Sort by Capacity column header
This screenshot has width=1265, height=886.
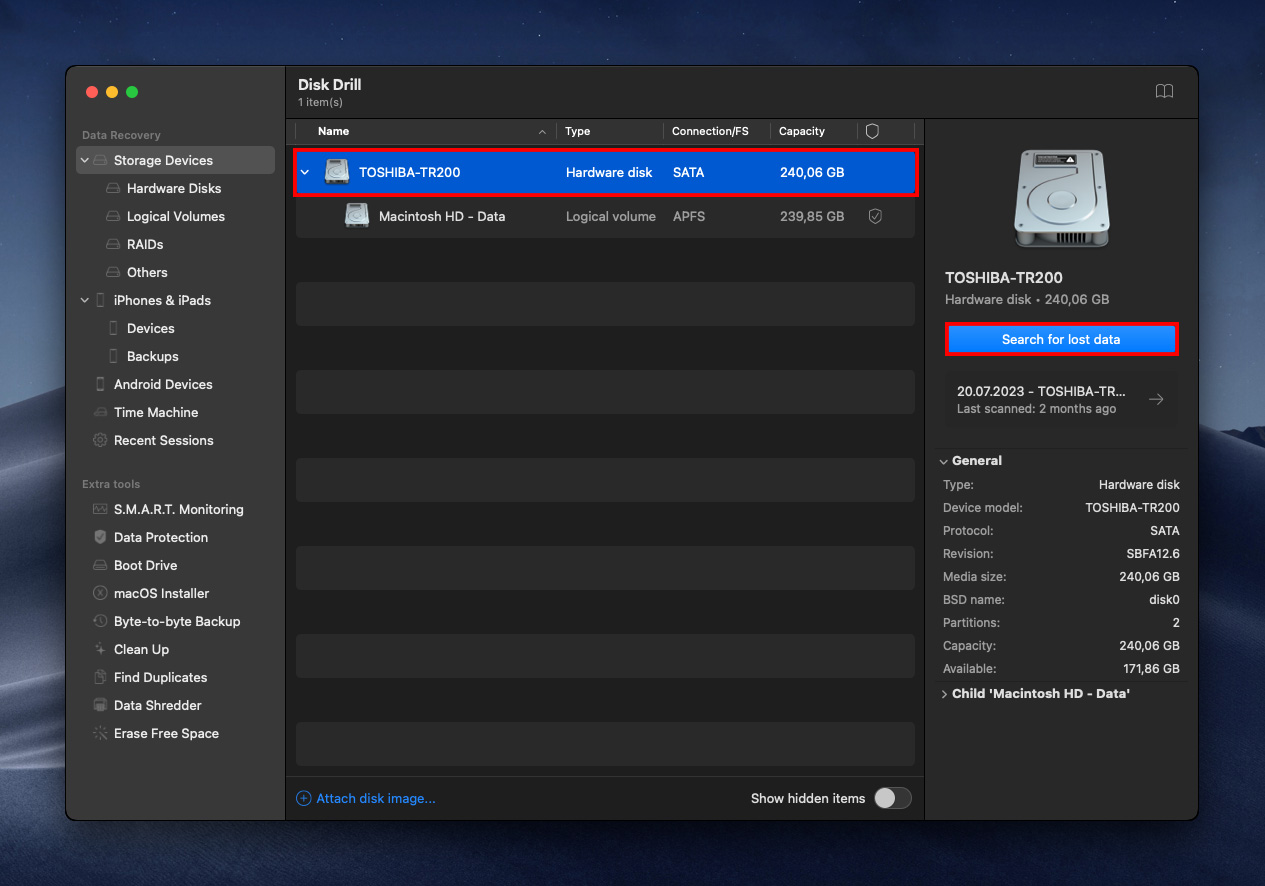point(802,131)
